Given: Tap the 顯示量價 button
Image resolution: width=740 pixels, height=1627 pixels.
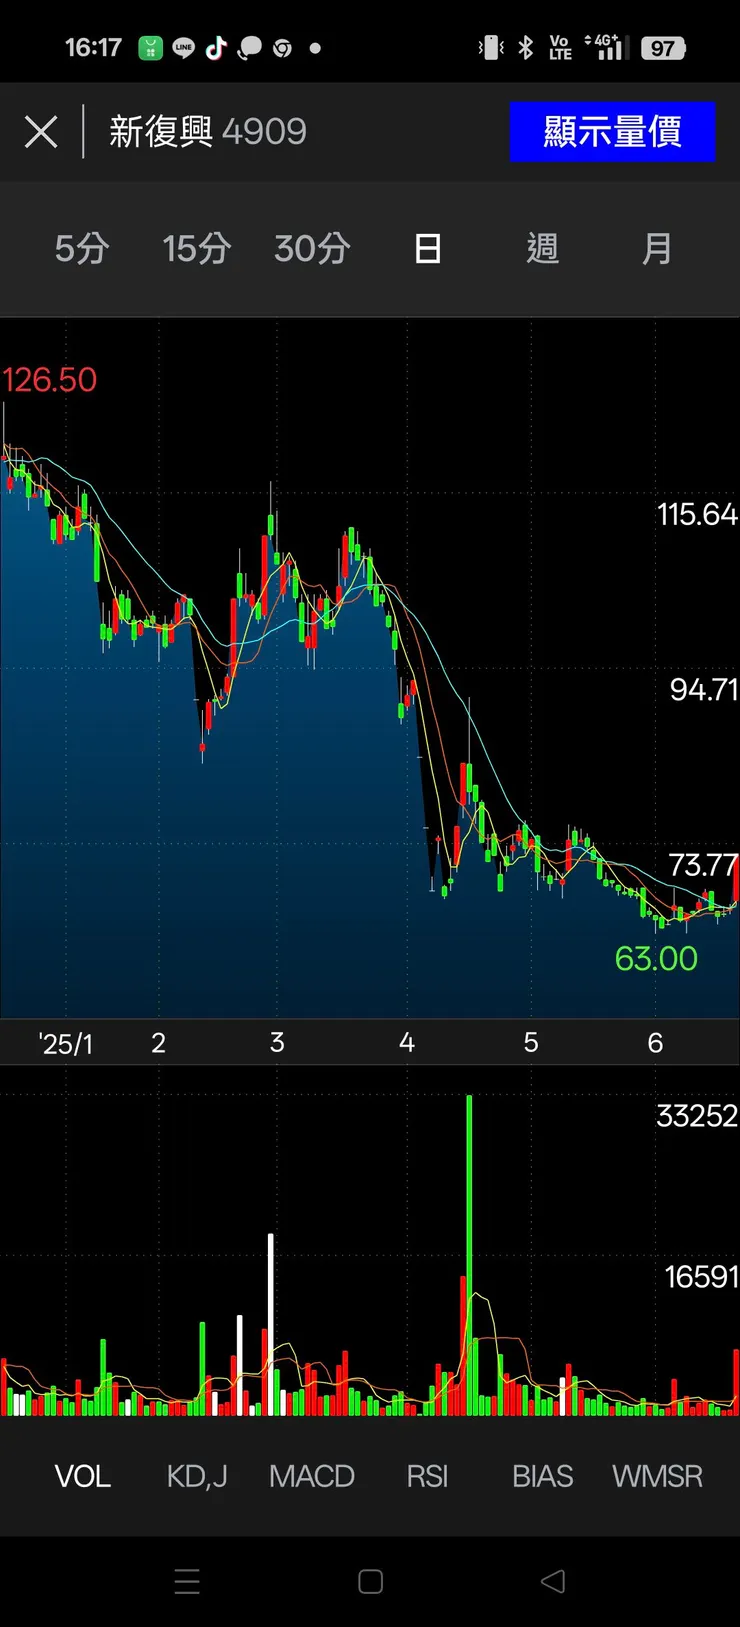Looking at the screenshot, I should [x=612, y=131].
